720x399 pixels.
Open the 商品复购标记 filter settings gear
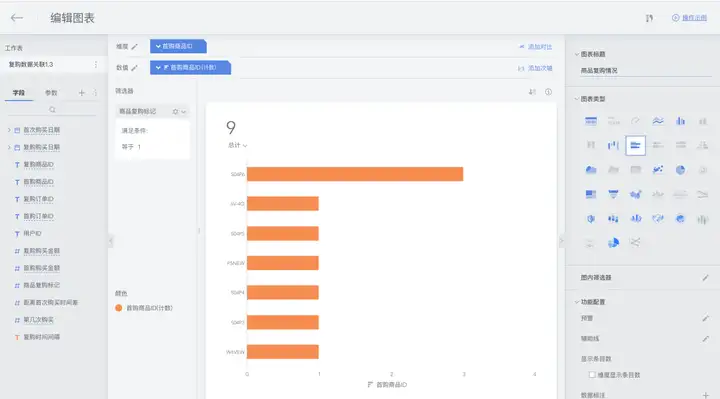tap(175, 112)
